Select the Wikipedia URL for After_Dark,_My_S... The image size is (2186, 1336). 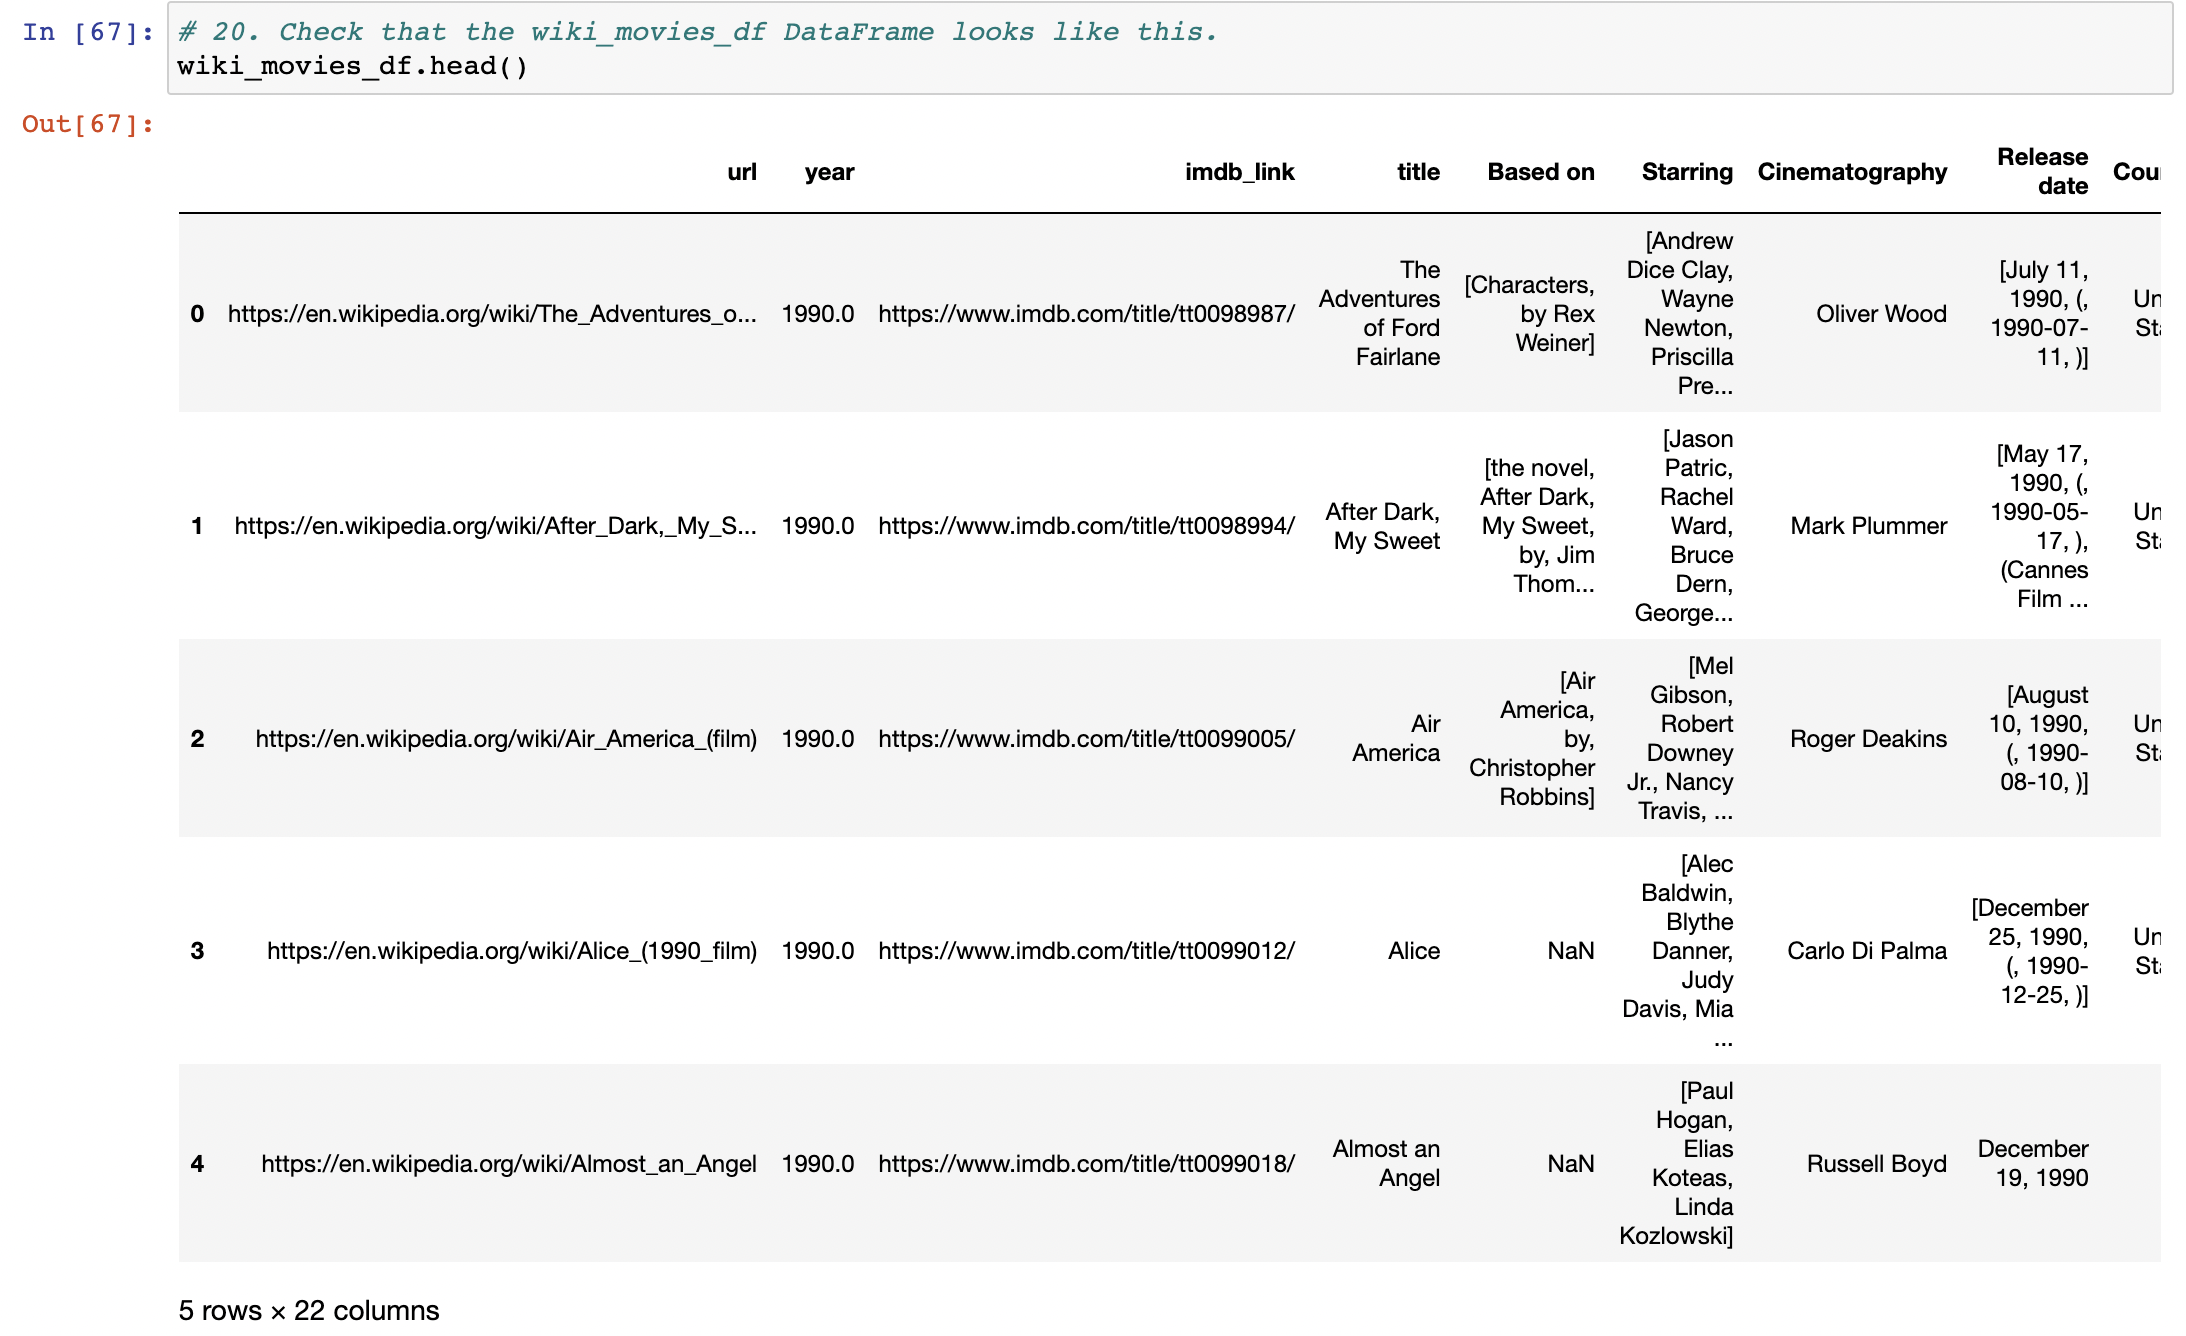coord(496,526)
